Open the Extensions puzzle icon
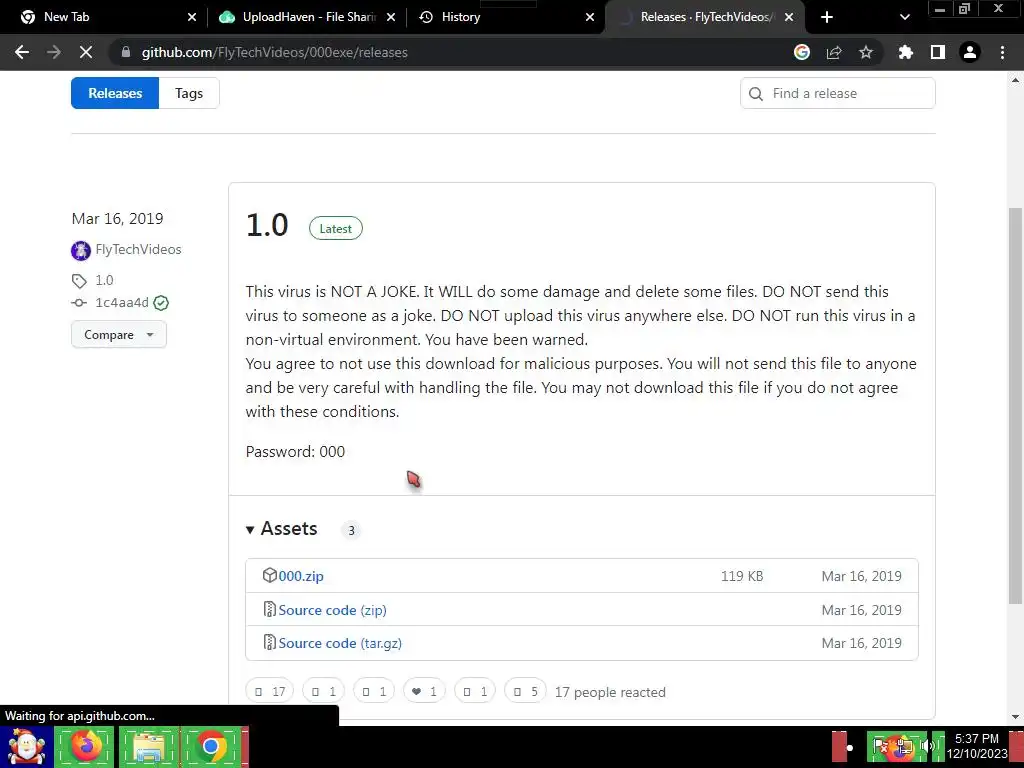 (906, 52)
